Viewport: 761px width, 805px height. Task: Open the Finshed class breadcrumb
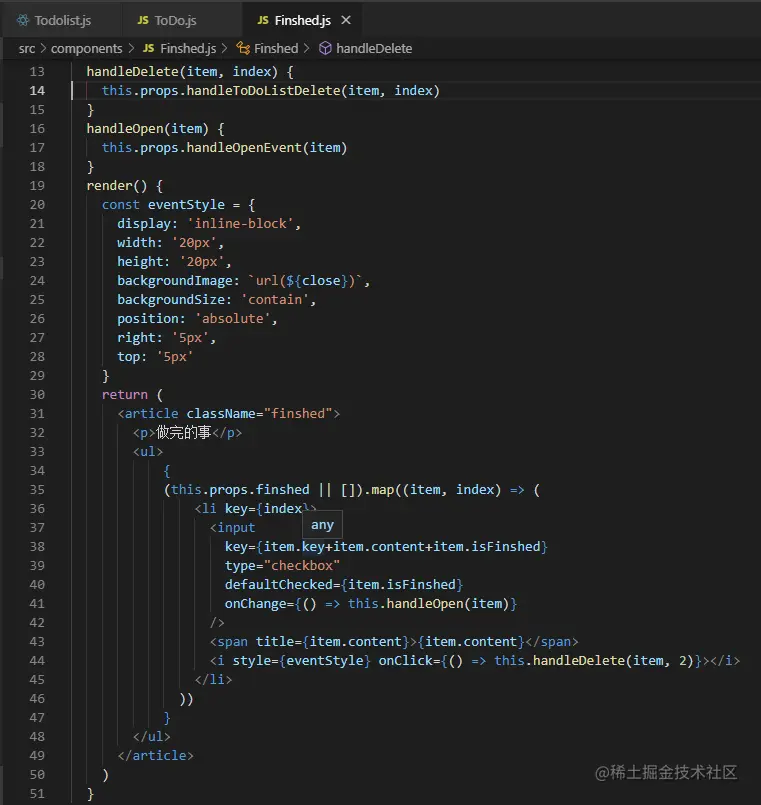pos(276,49)
